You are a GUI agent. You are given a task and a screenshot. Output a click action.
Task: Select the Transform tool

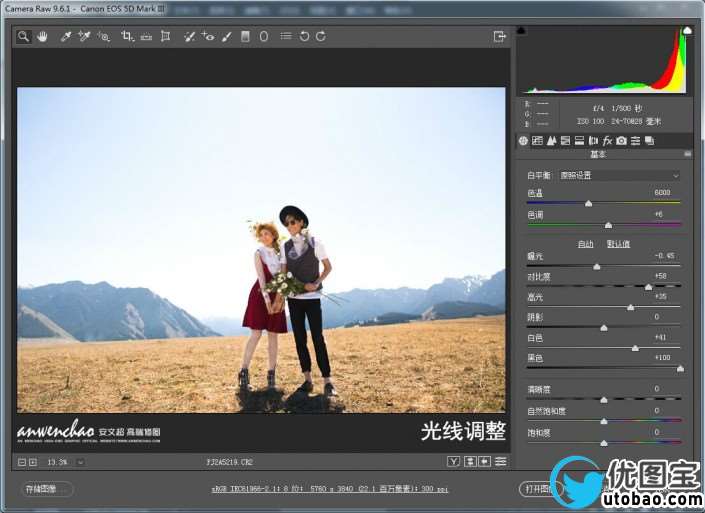165,37
